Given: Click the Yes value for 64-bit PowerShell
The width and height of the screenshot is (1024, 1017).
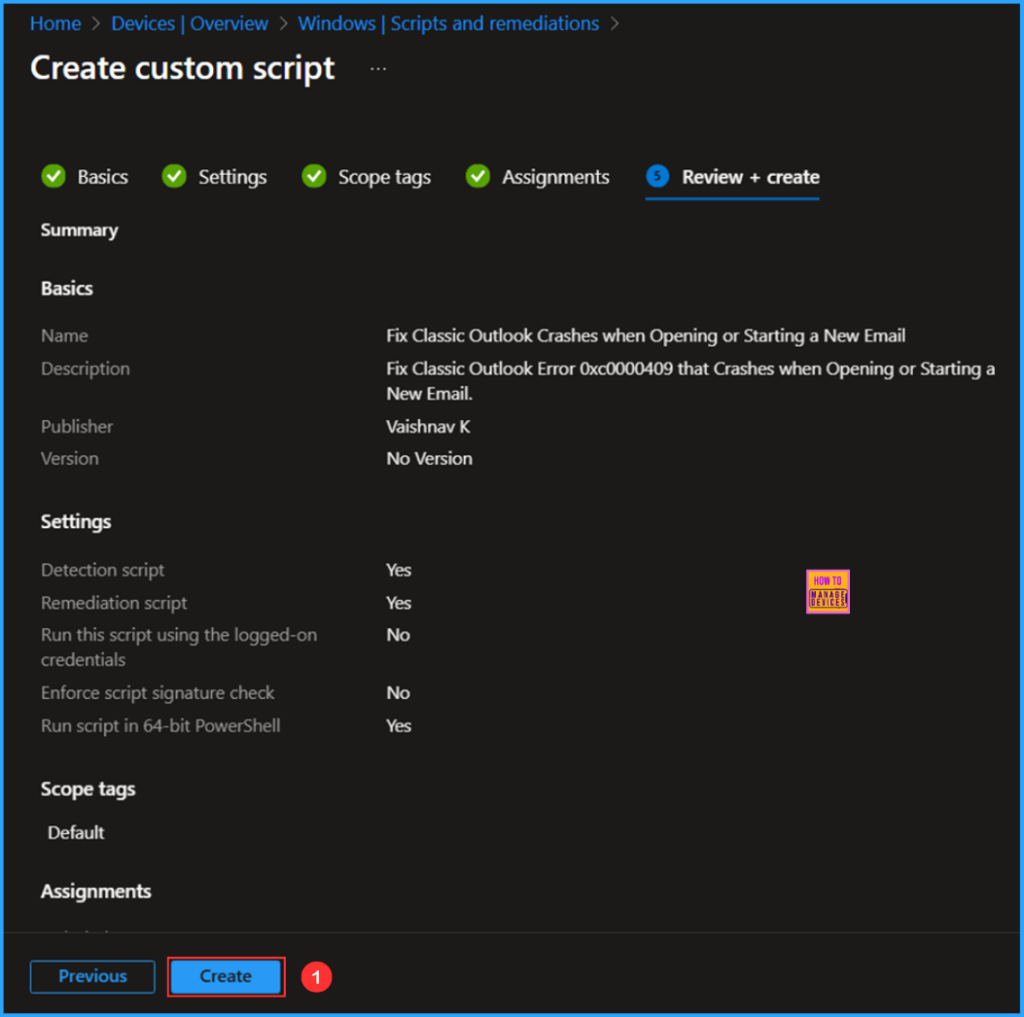Looking at the screenshot, I should pyautogui.click(x=398, y=726).
